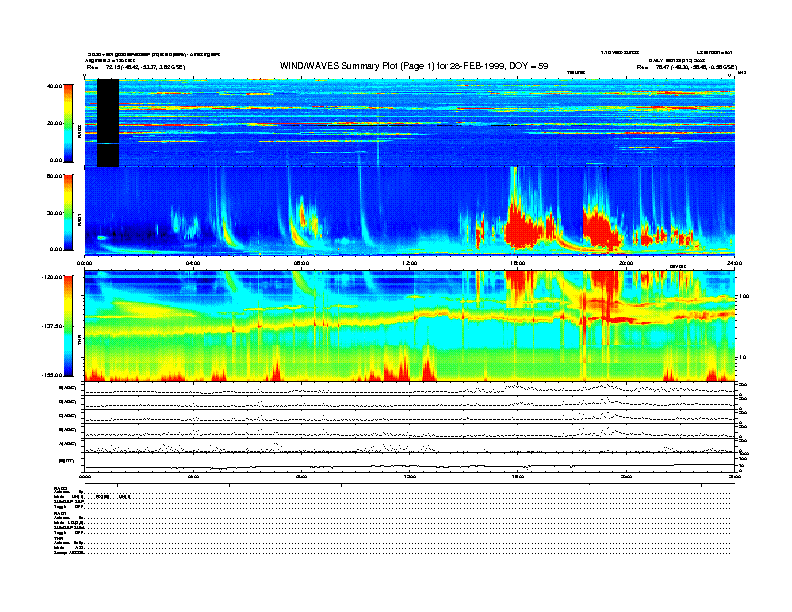The height and width of the screenshot is (612, 792).
Task: Click the 04:00 tick label below RAD1 panel
Action: (x=193, y=263)
